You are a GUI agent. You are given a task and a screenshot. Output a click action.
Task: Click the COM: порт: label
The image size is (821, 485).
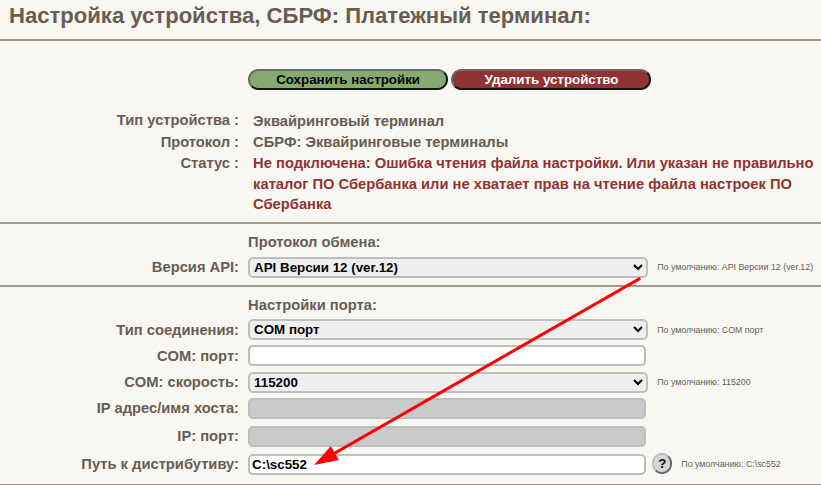pyautogui.click(x=197, y=356)
